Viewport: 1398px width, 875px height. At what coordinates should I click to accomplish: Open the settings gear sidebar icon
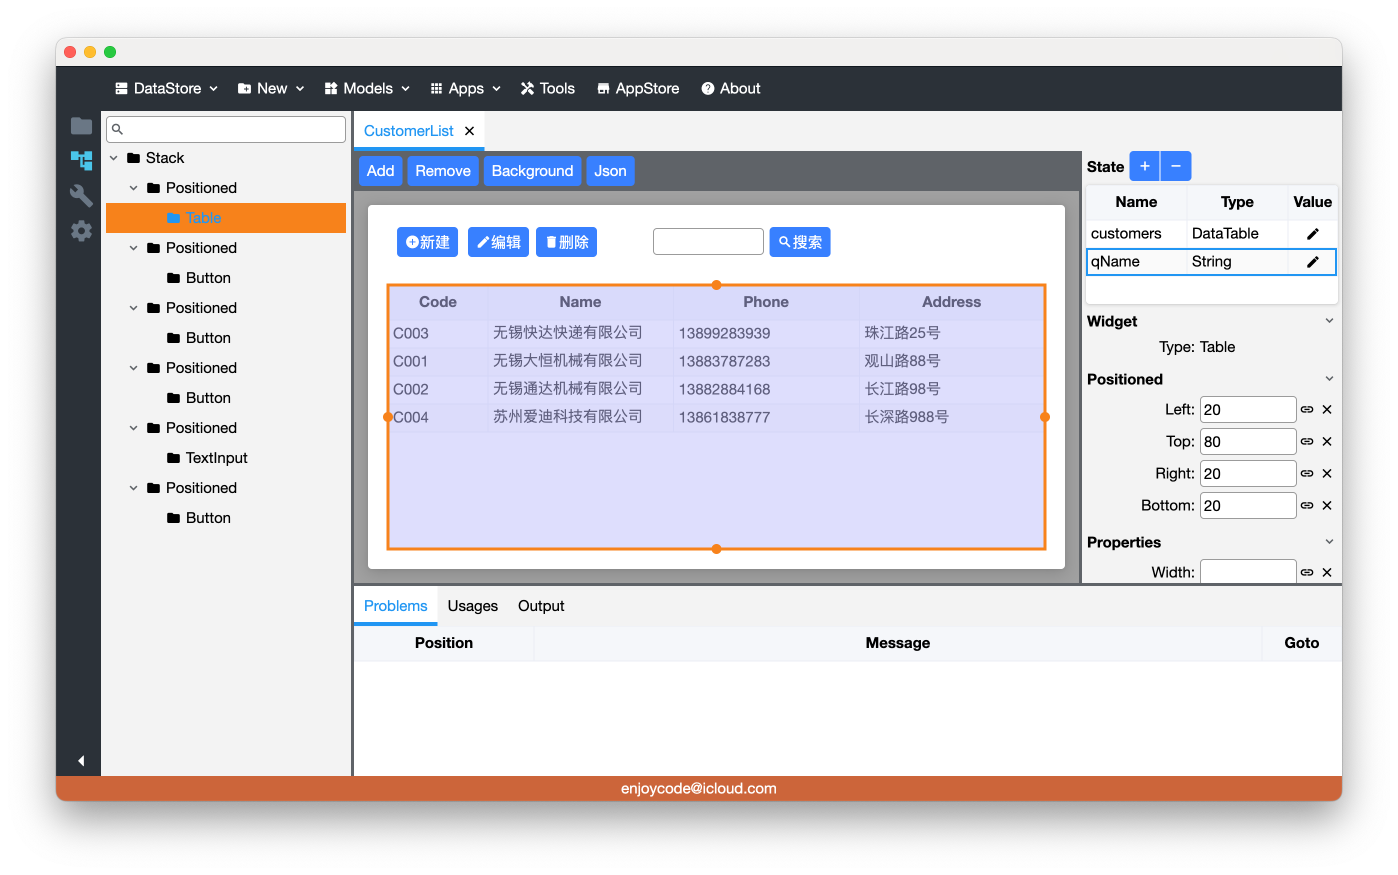pyautogui.click(x=81, y=231)
